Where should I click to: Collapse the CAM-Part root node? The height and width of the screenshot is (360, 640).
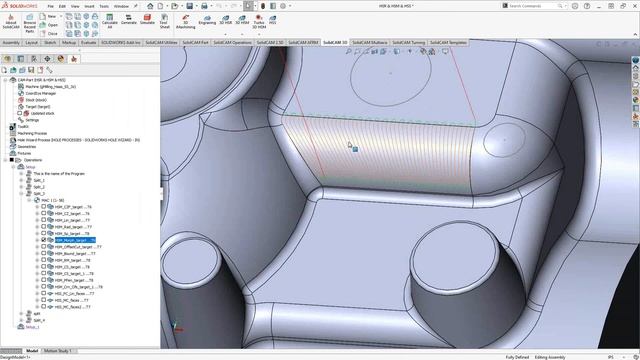pyautogui.click(x=5, y=80)
